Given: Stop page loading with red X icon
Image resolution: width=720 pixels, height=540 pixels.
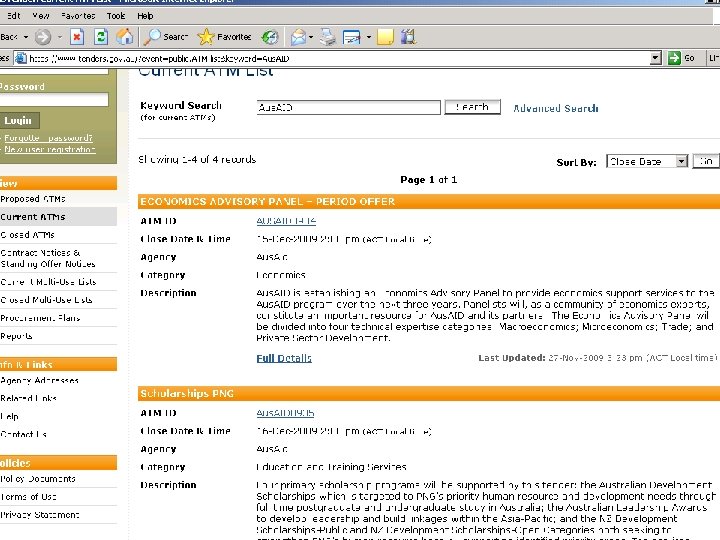Looking at the screenshot, I should pyautogui.click(x=77, y=37).
